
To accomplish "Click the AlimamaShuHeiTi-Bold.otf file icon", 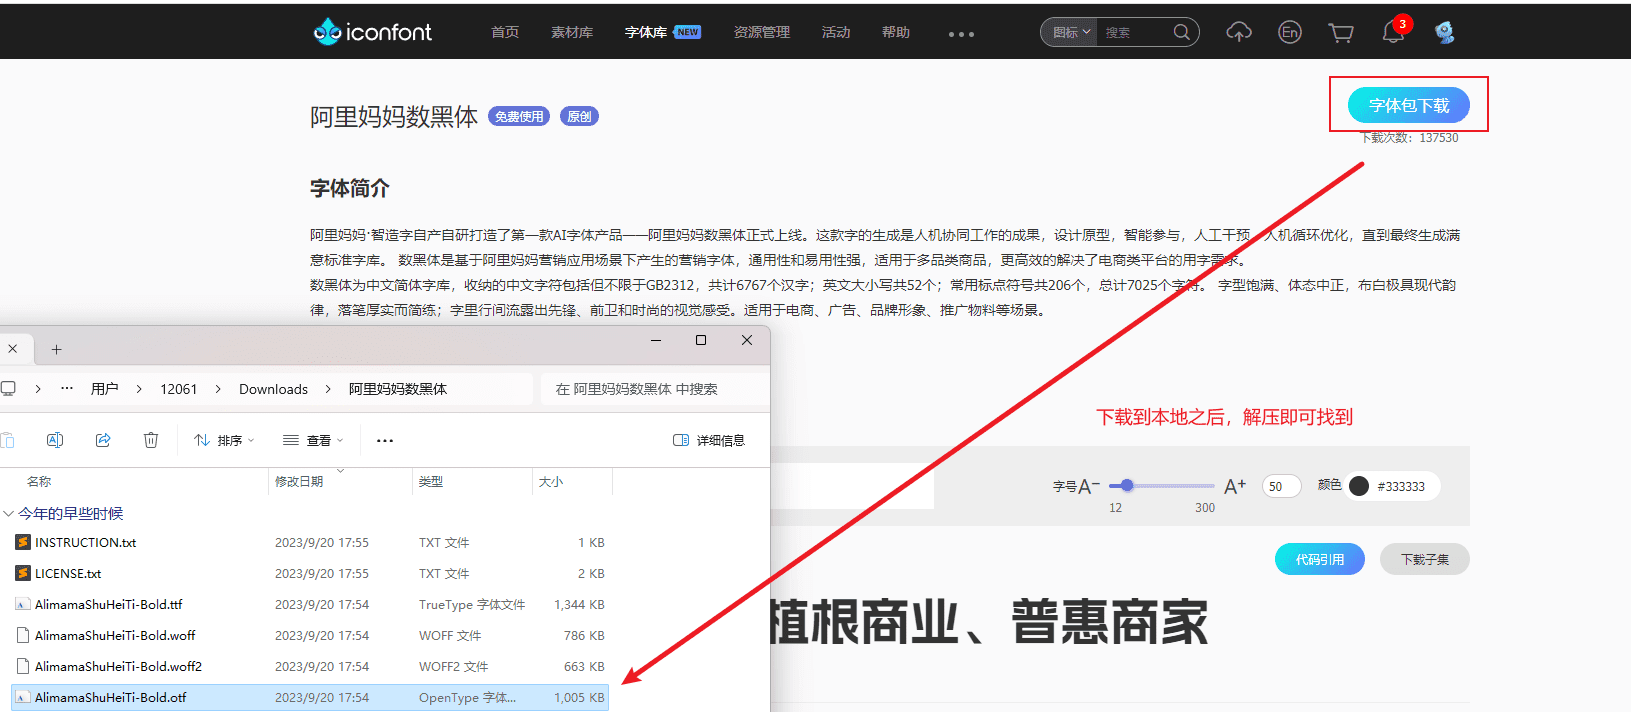I will [x=23, y=697].
